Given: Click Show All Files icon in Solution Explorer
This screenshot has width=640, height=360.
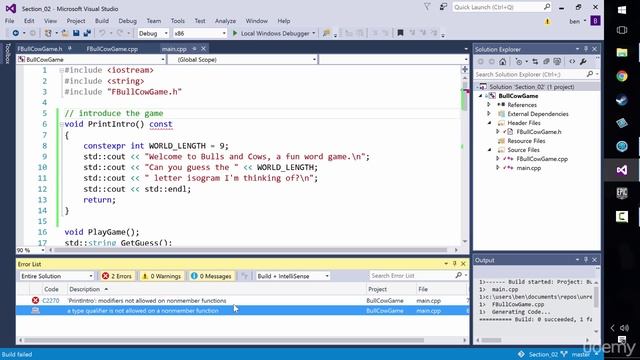Looking at the screenshot, I should [557, 62].
